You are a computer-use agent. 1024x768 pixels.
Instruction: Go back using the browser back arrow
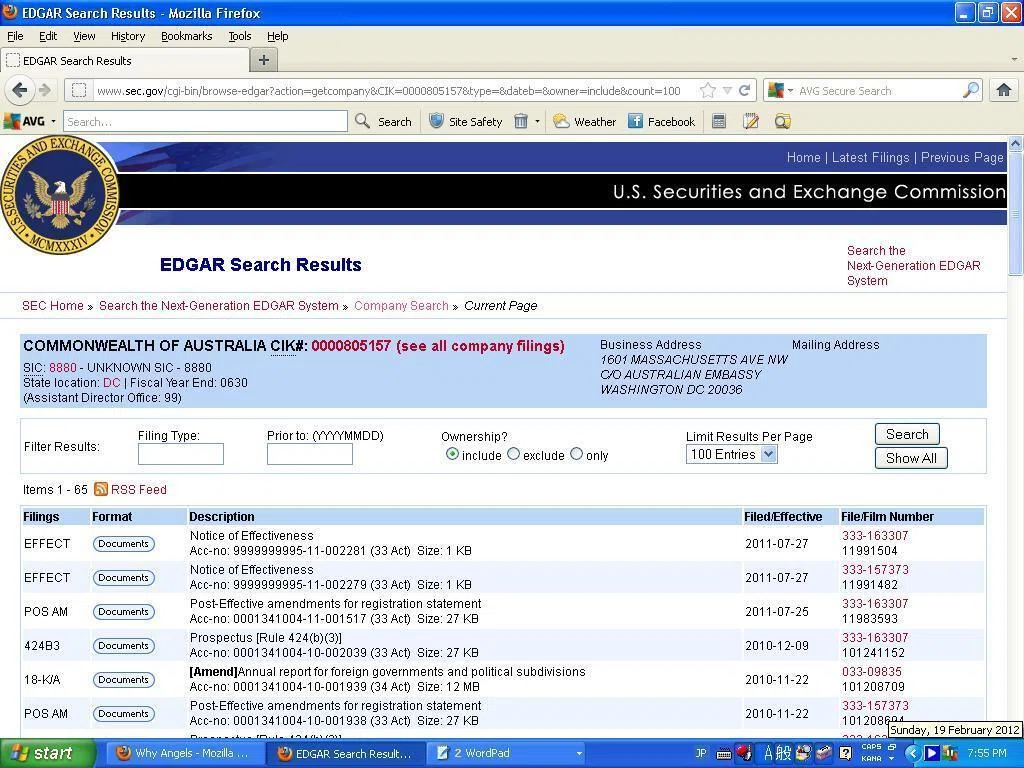[x=20, y=90]
